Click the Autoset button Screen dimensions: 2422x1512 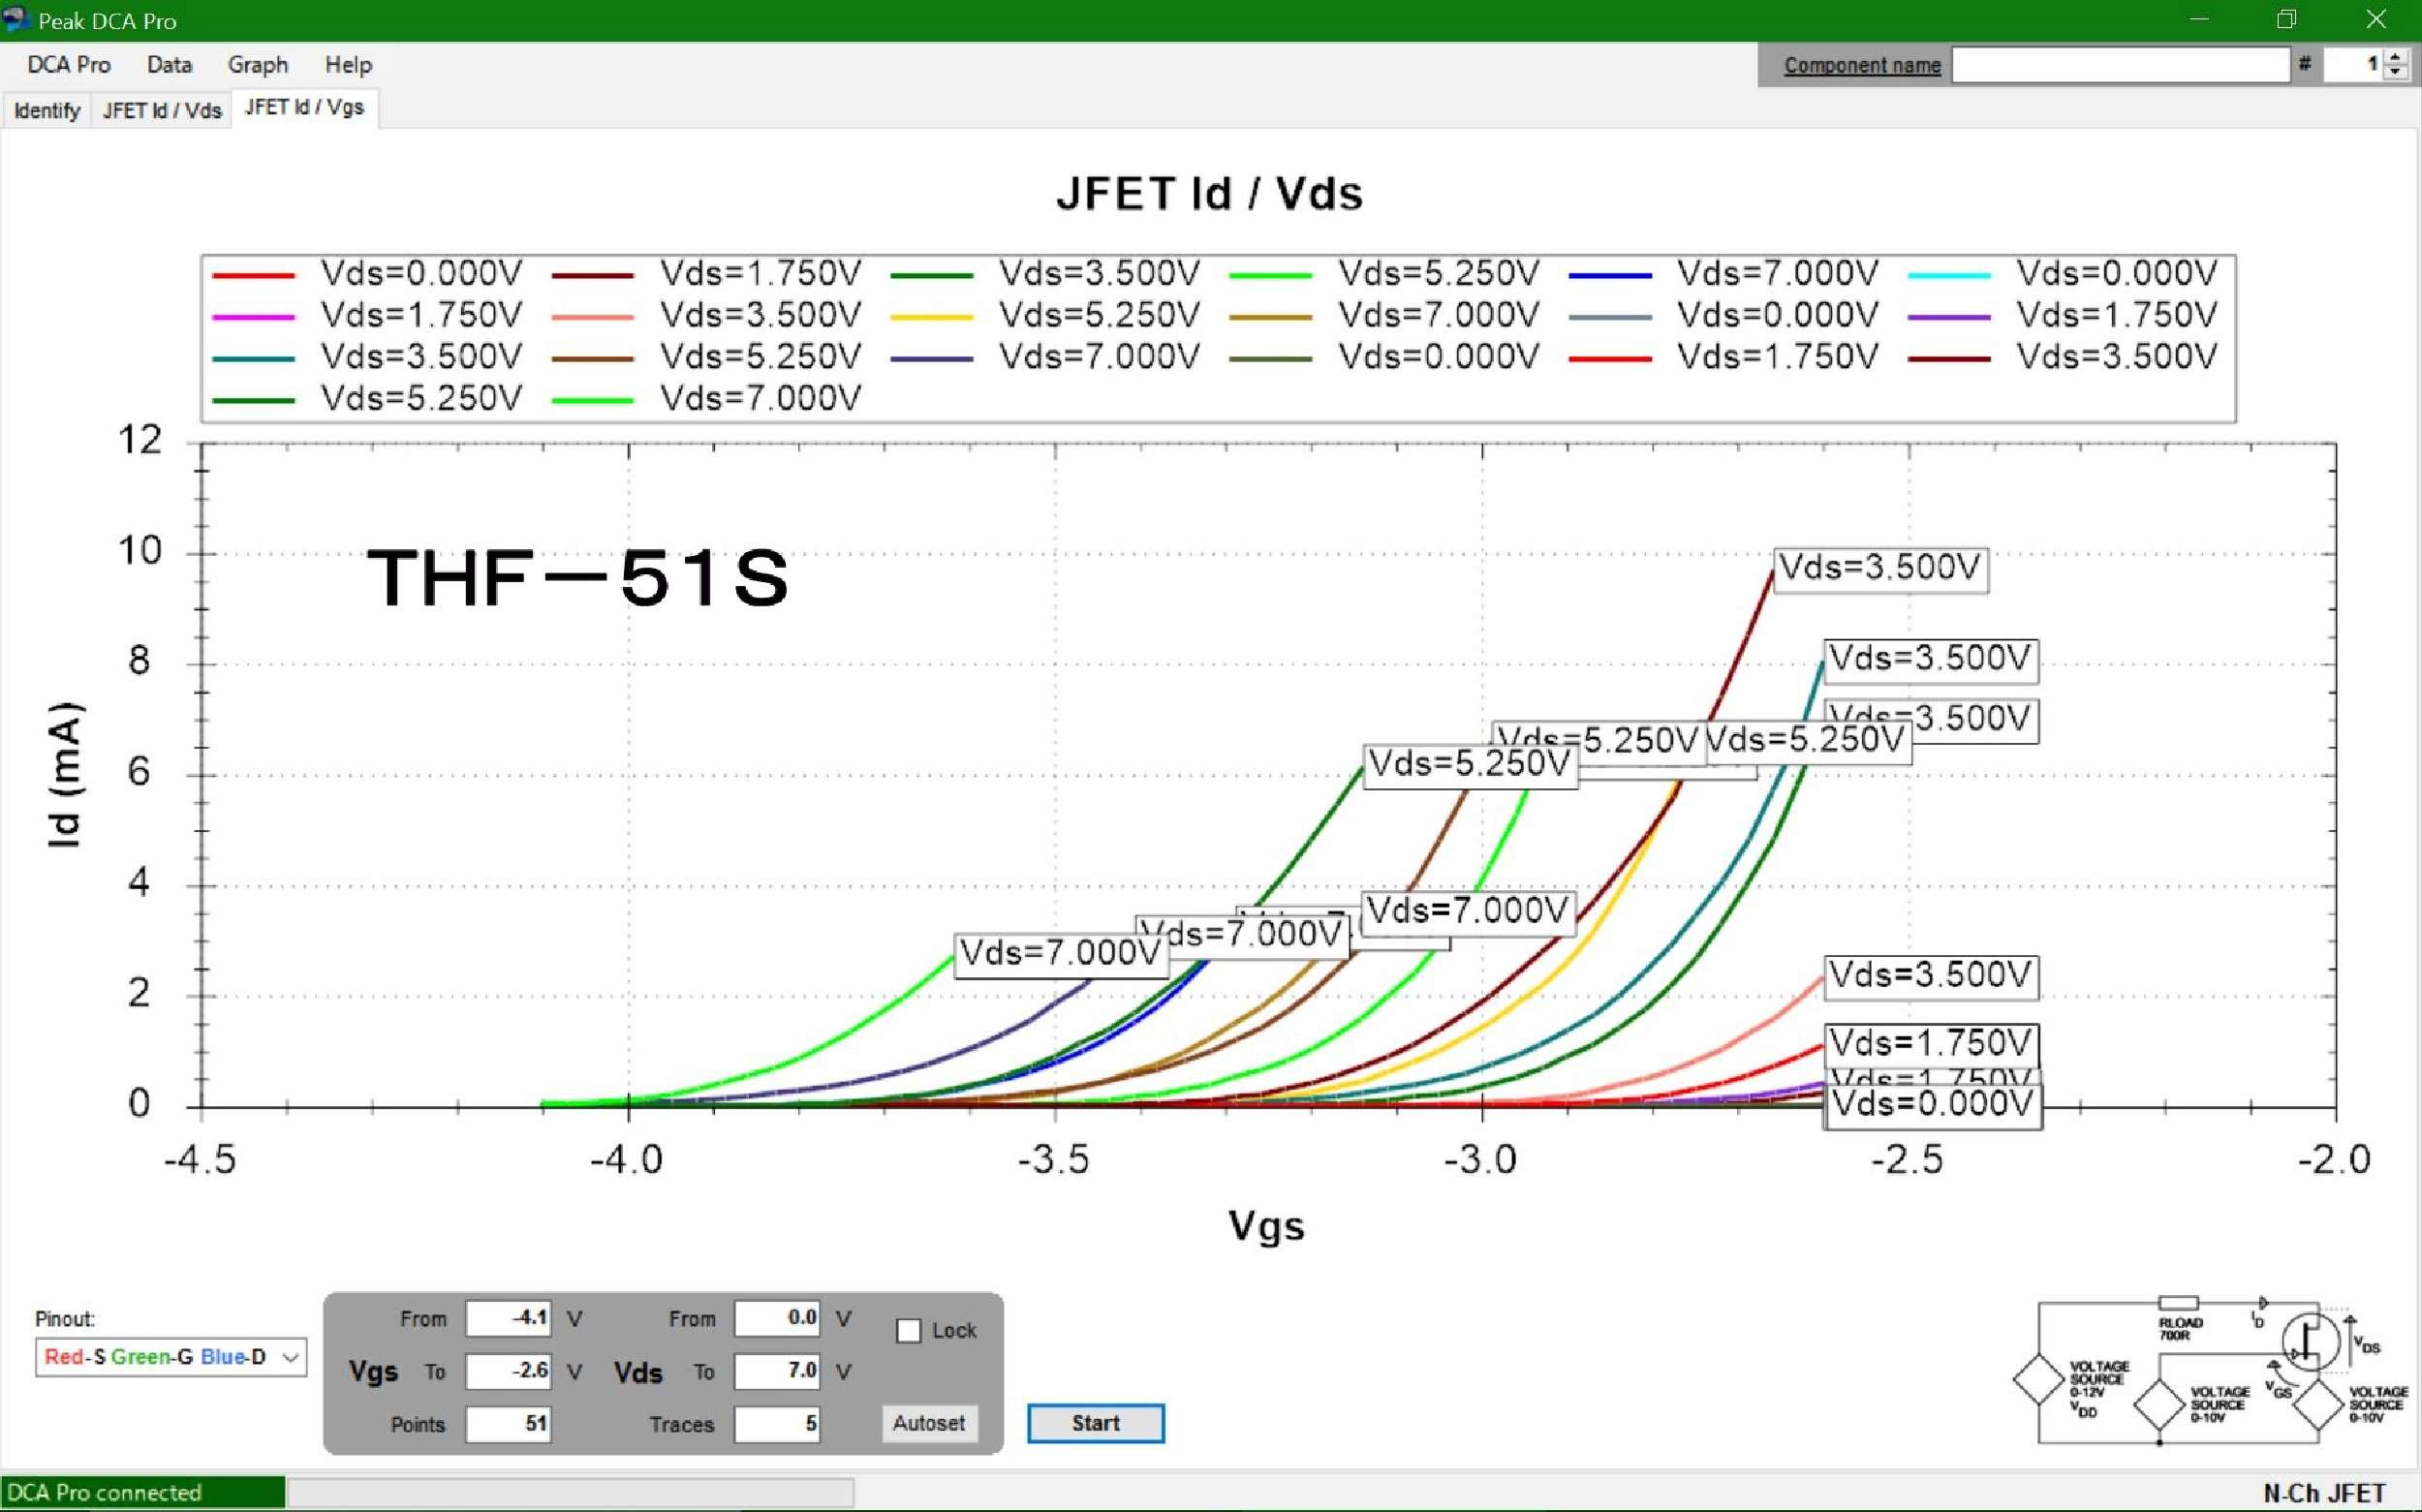click(928, 1423)
